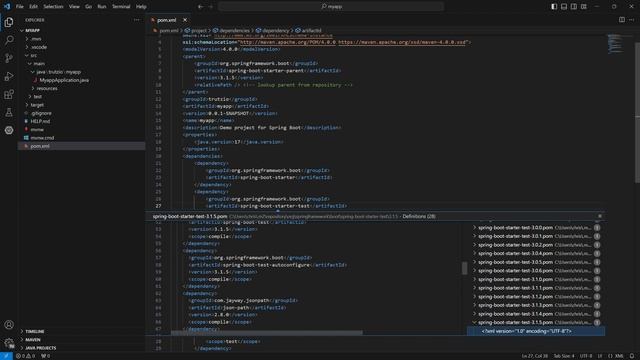Open MyappApplication.java in Explorer

(x=64, y=80)
